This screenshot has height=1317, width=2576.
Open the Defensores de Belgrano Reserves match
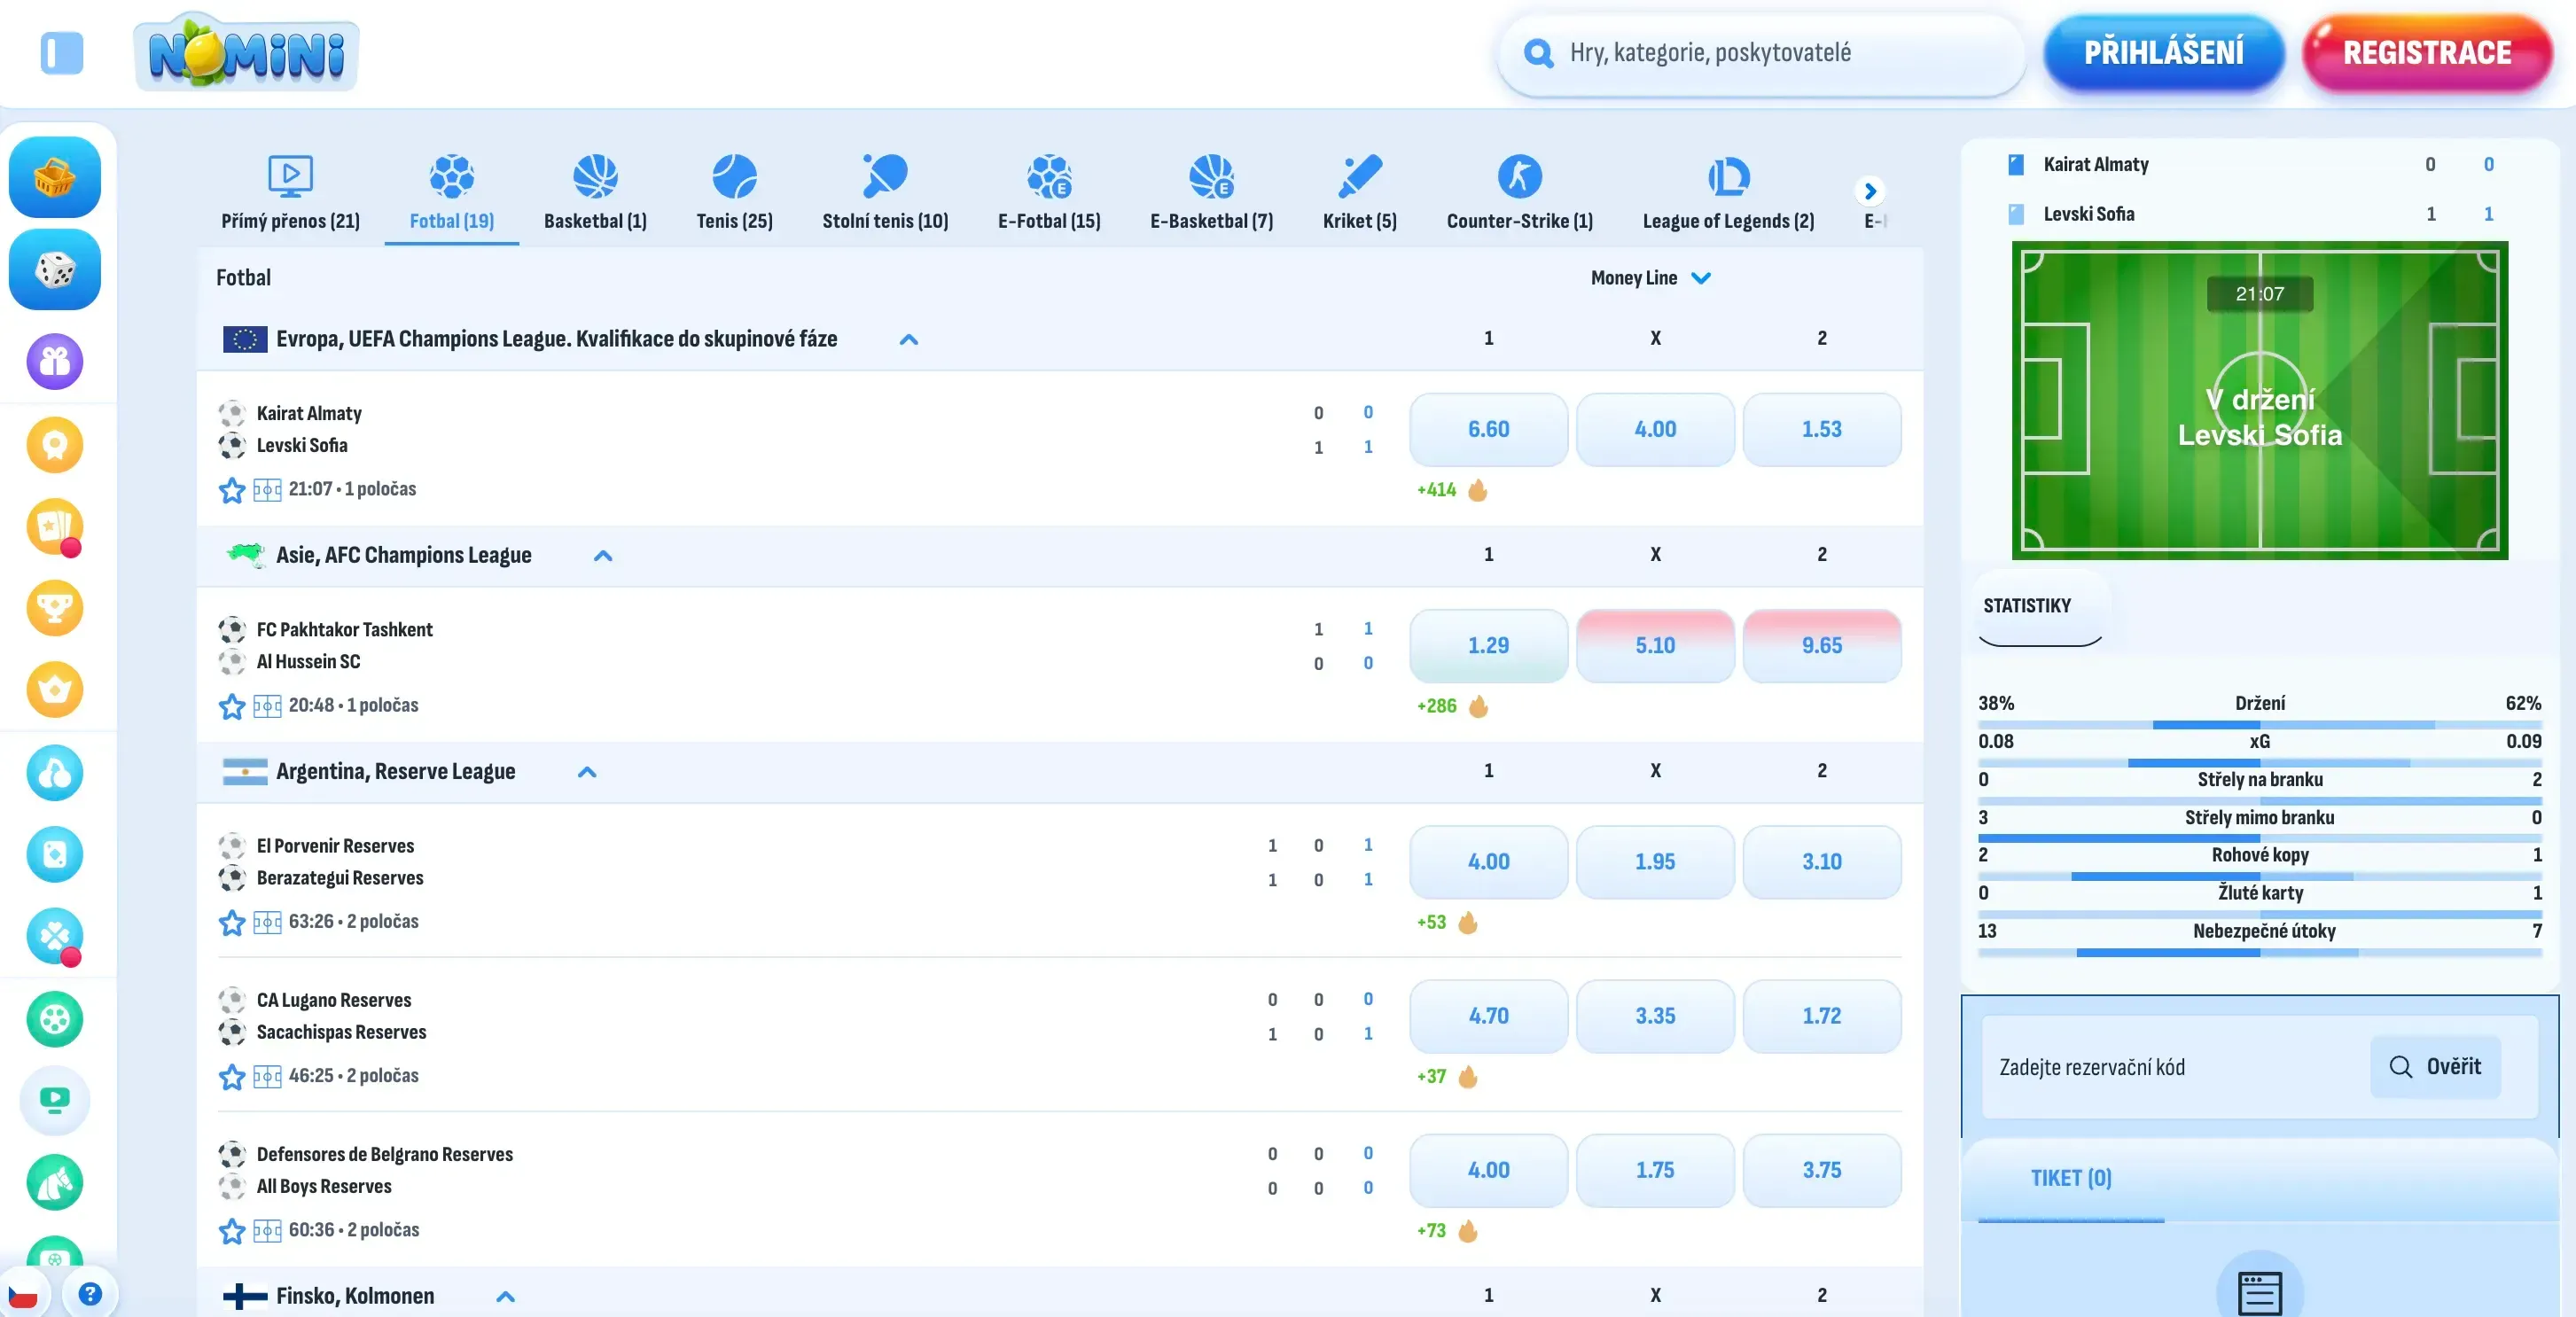[x=385, y=1154]
